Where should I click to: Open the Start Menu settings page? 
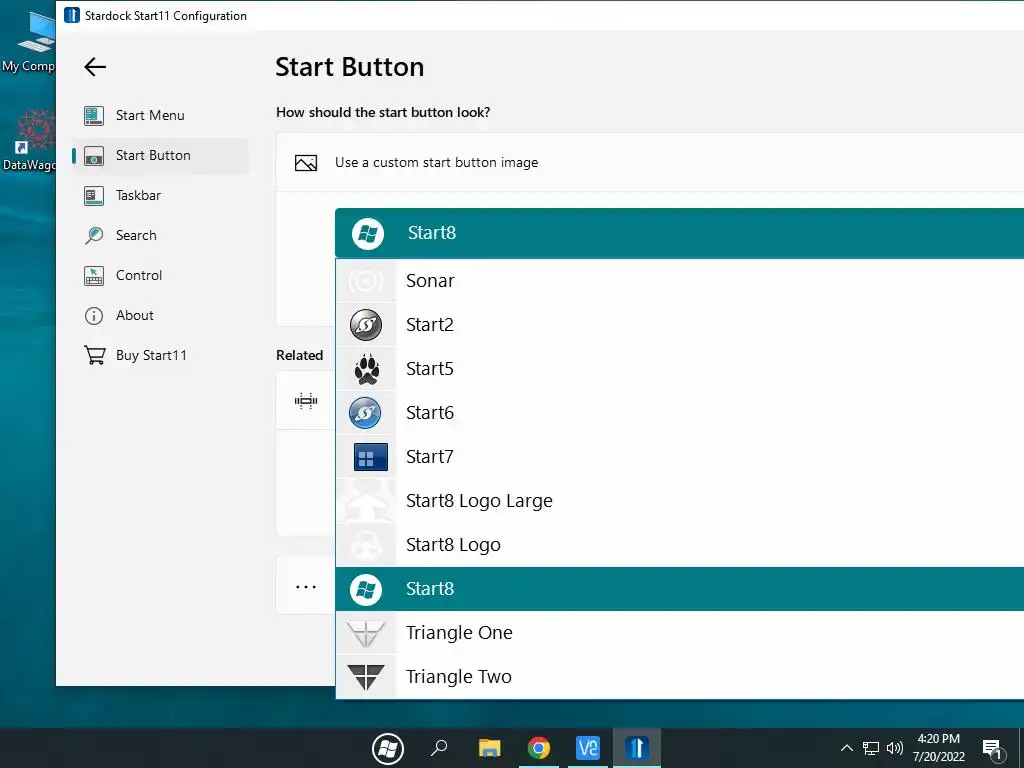click(160, 116)
